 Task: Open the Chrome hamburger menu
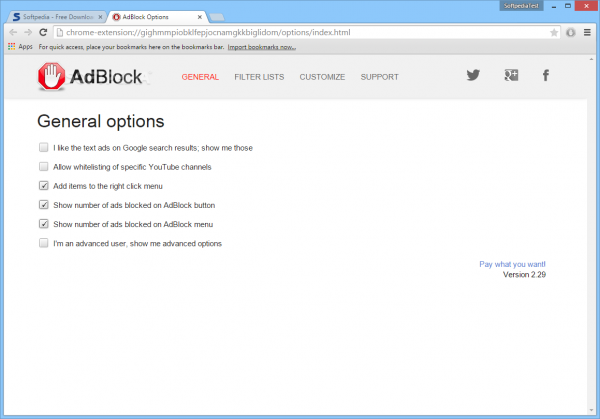[x=587, y=33]
